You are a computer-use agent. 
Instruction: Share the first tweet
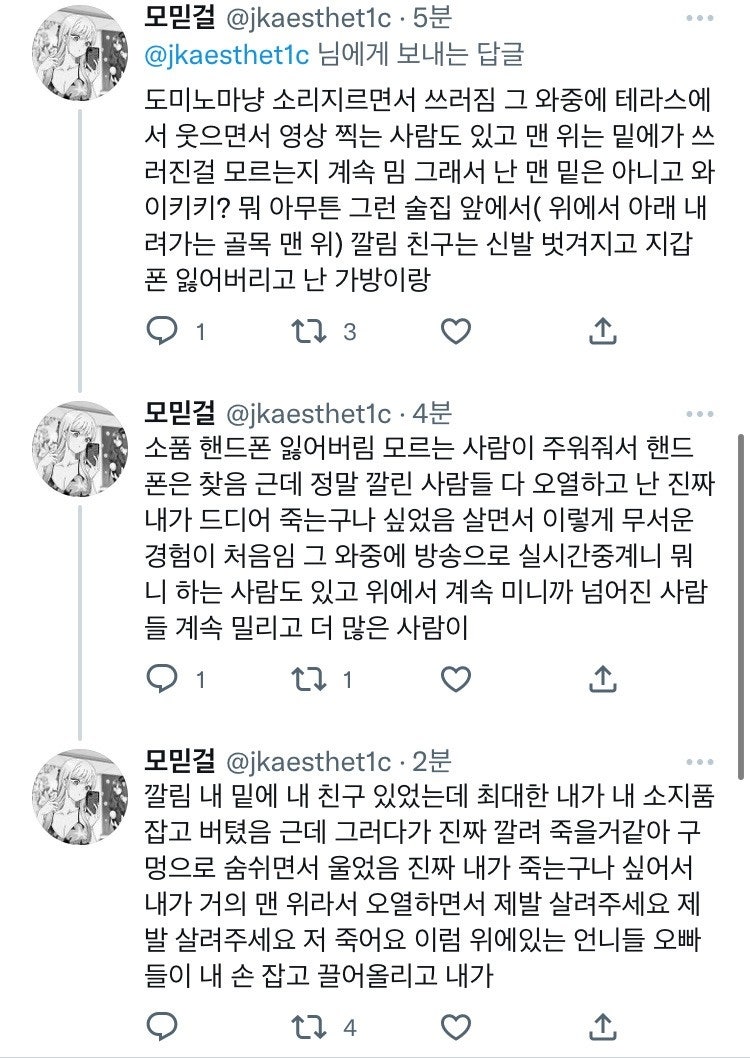(602, 331)
